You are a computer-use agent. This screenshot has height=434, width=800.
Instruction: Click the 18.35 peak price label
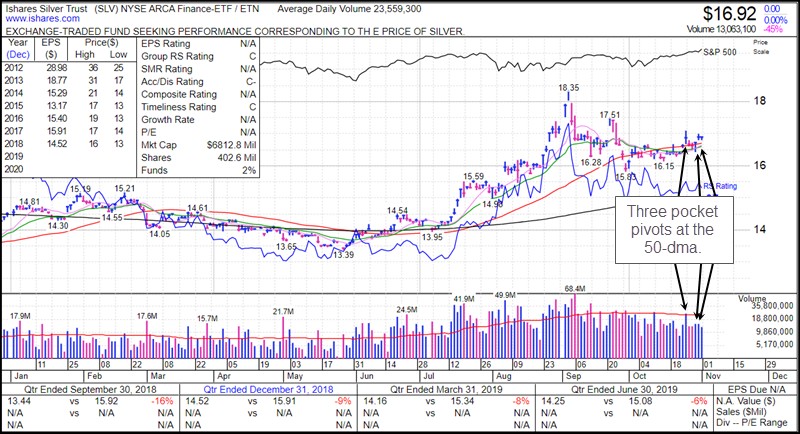(x=568, y=88)
